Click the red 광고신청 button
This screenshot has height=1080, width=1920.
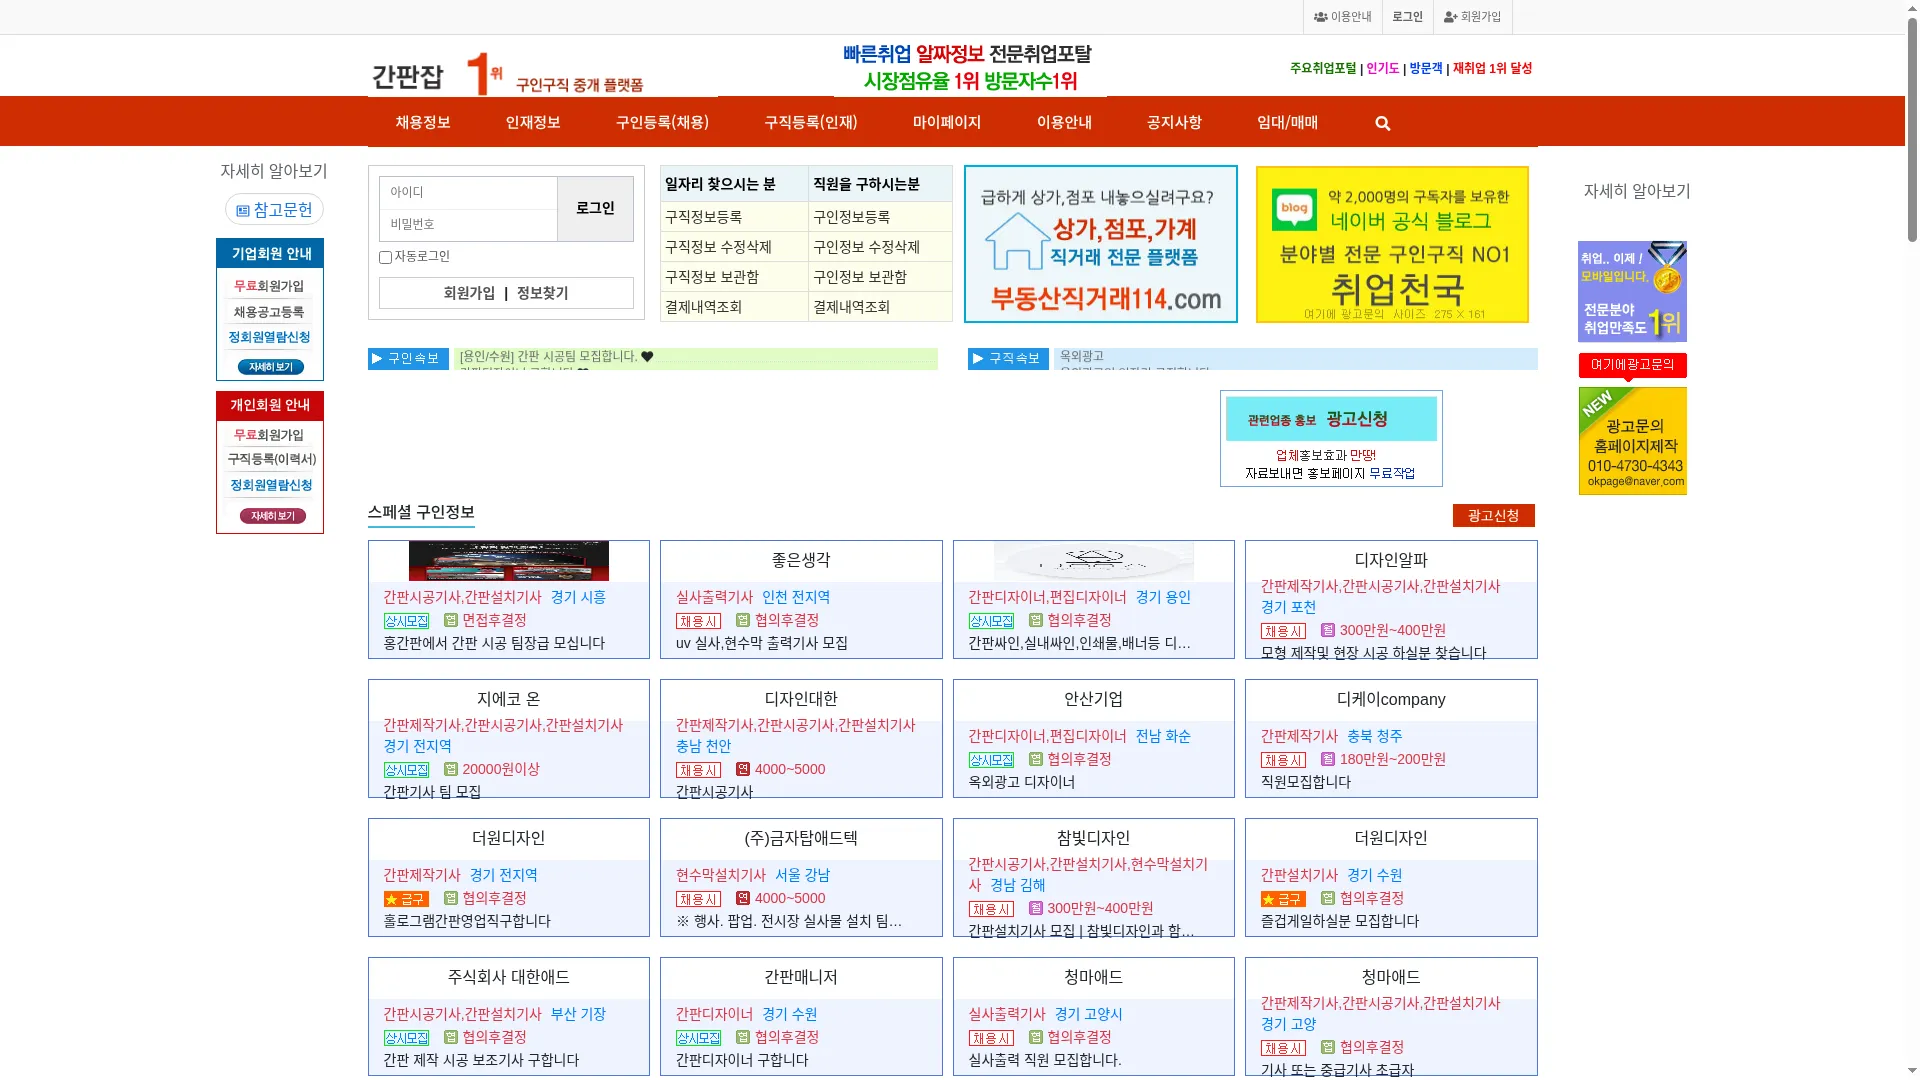coord(1493,515)
